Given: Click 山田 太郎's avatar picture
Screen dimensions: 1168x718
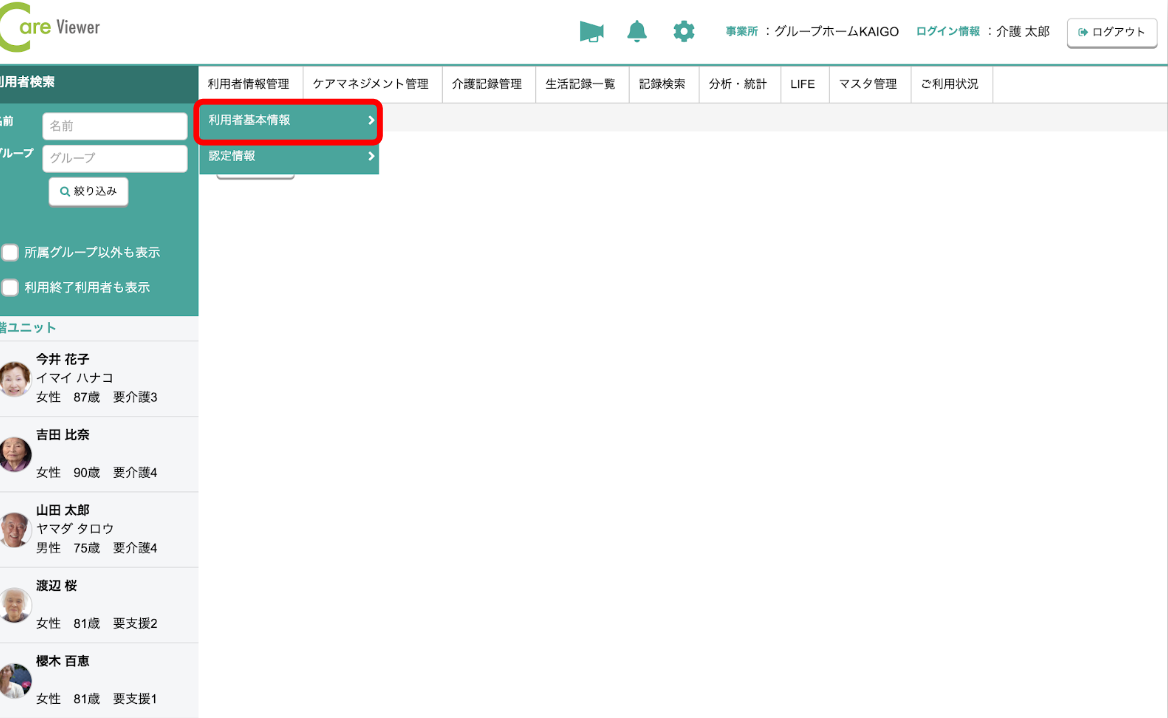Looking at the screenshot, I should tap(14, 530).
